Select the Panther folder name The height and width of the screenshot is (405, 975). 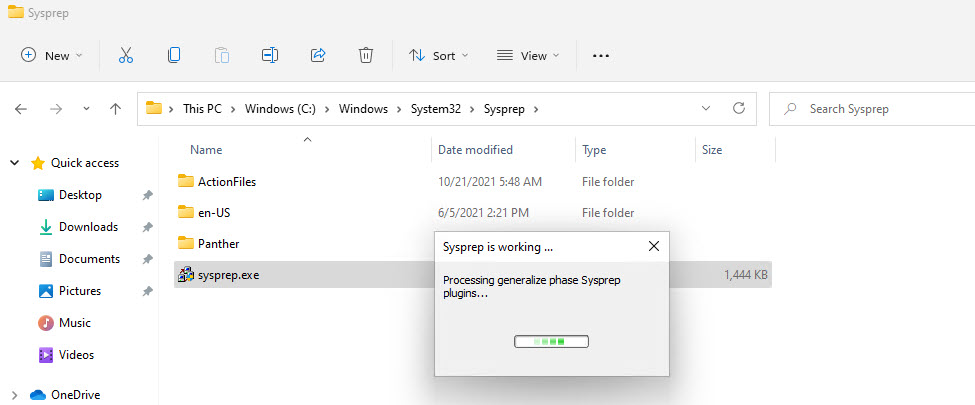(218, 243)
